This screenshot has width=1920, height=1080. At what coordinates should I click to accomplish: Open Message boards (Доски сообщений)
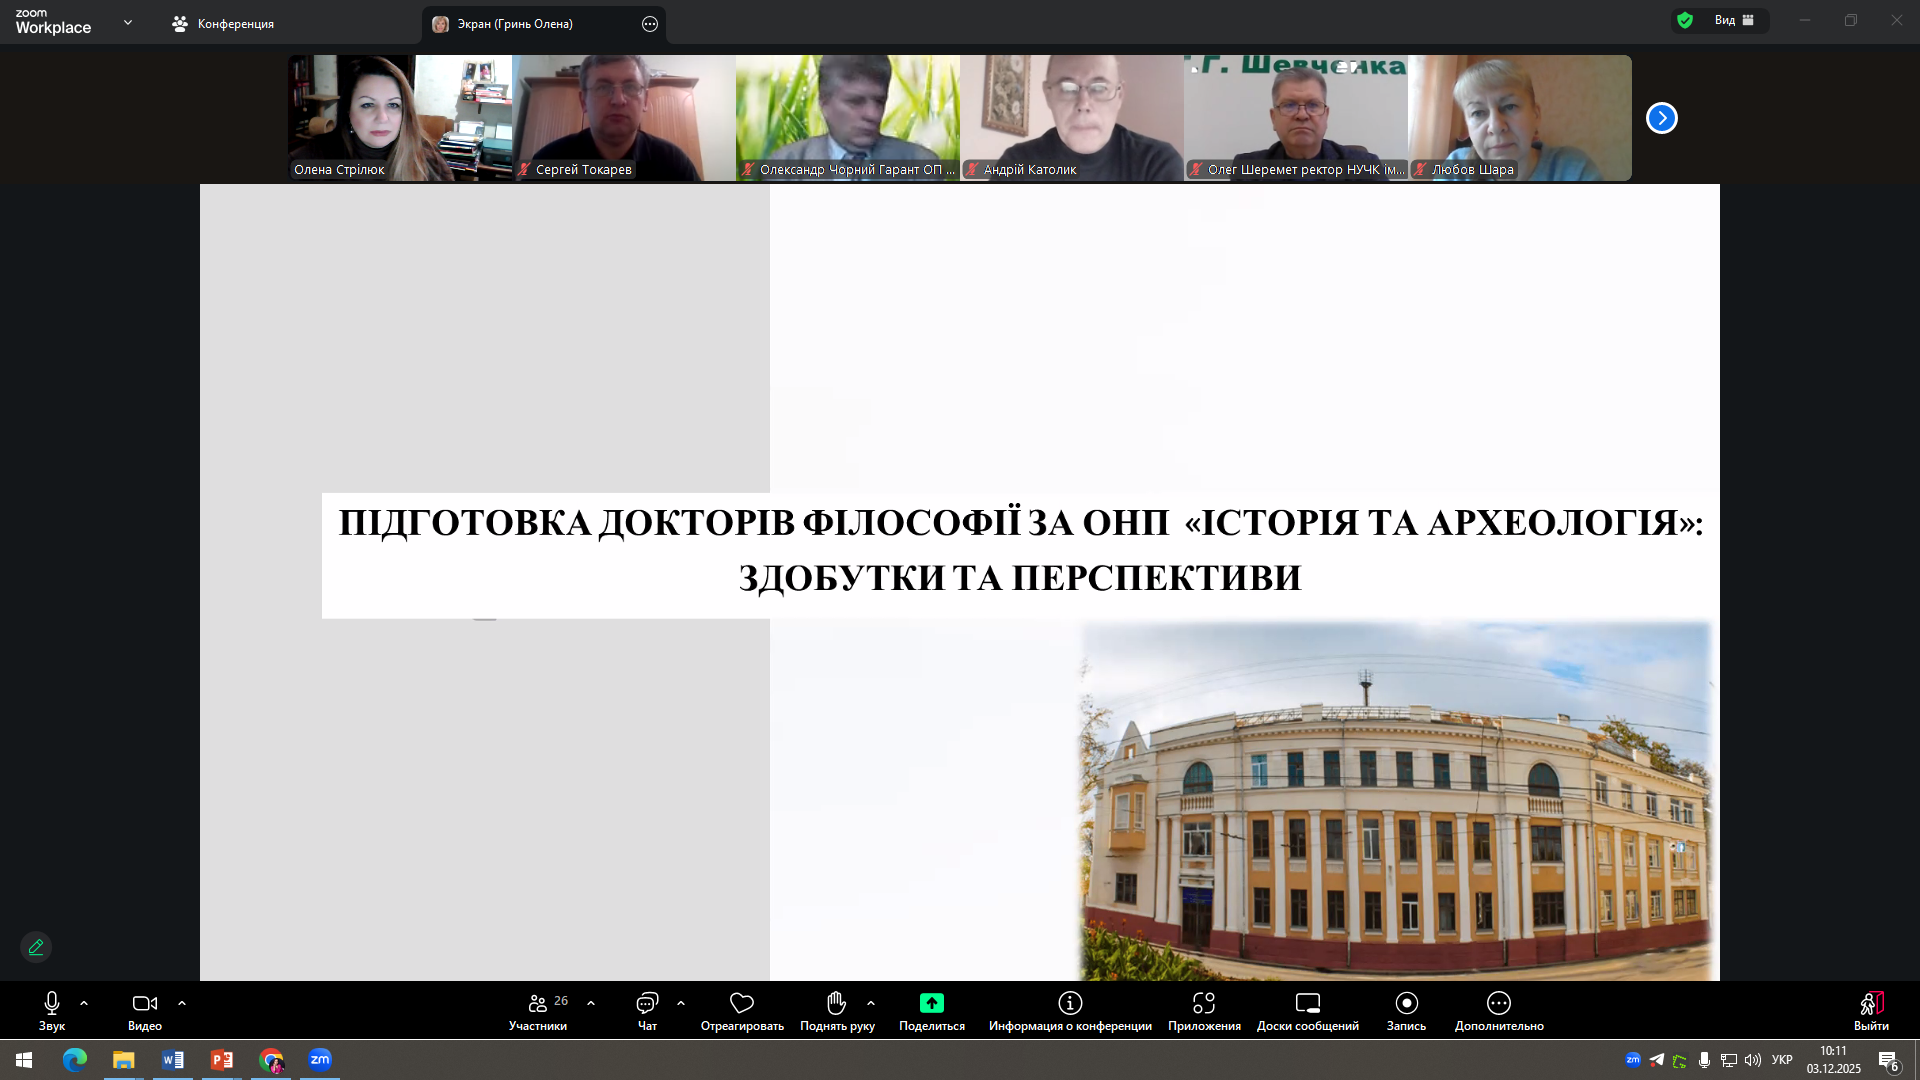click(1307, 1010)
